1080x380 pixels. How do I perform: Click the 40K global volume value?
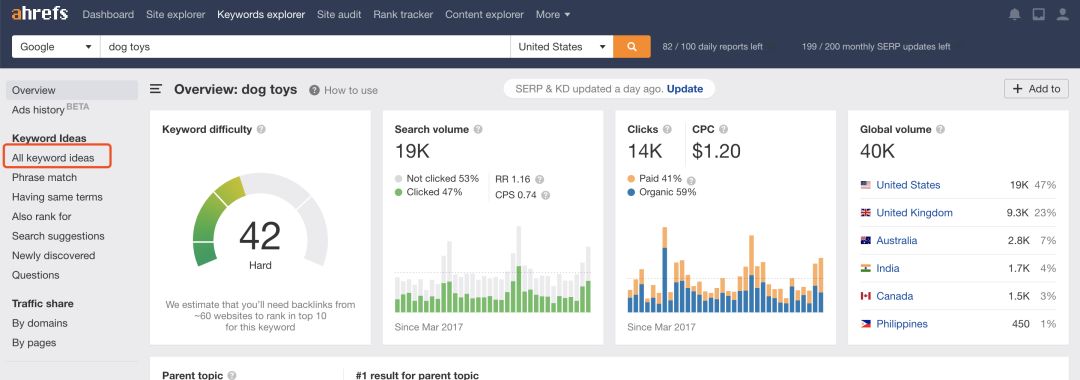coord(878,151)
